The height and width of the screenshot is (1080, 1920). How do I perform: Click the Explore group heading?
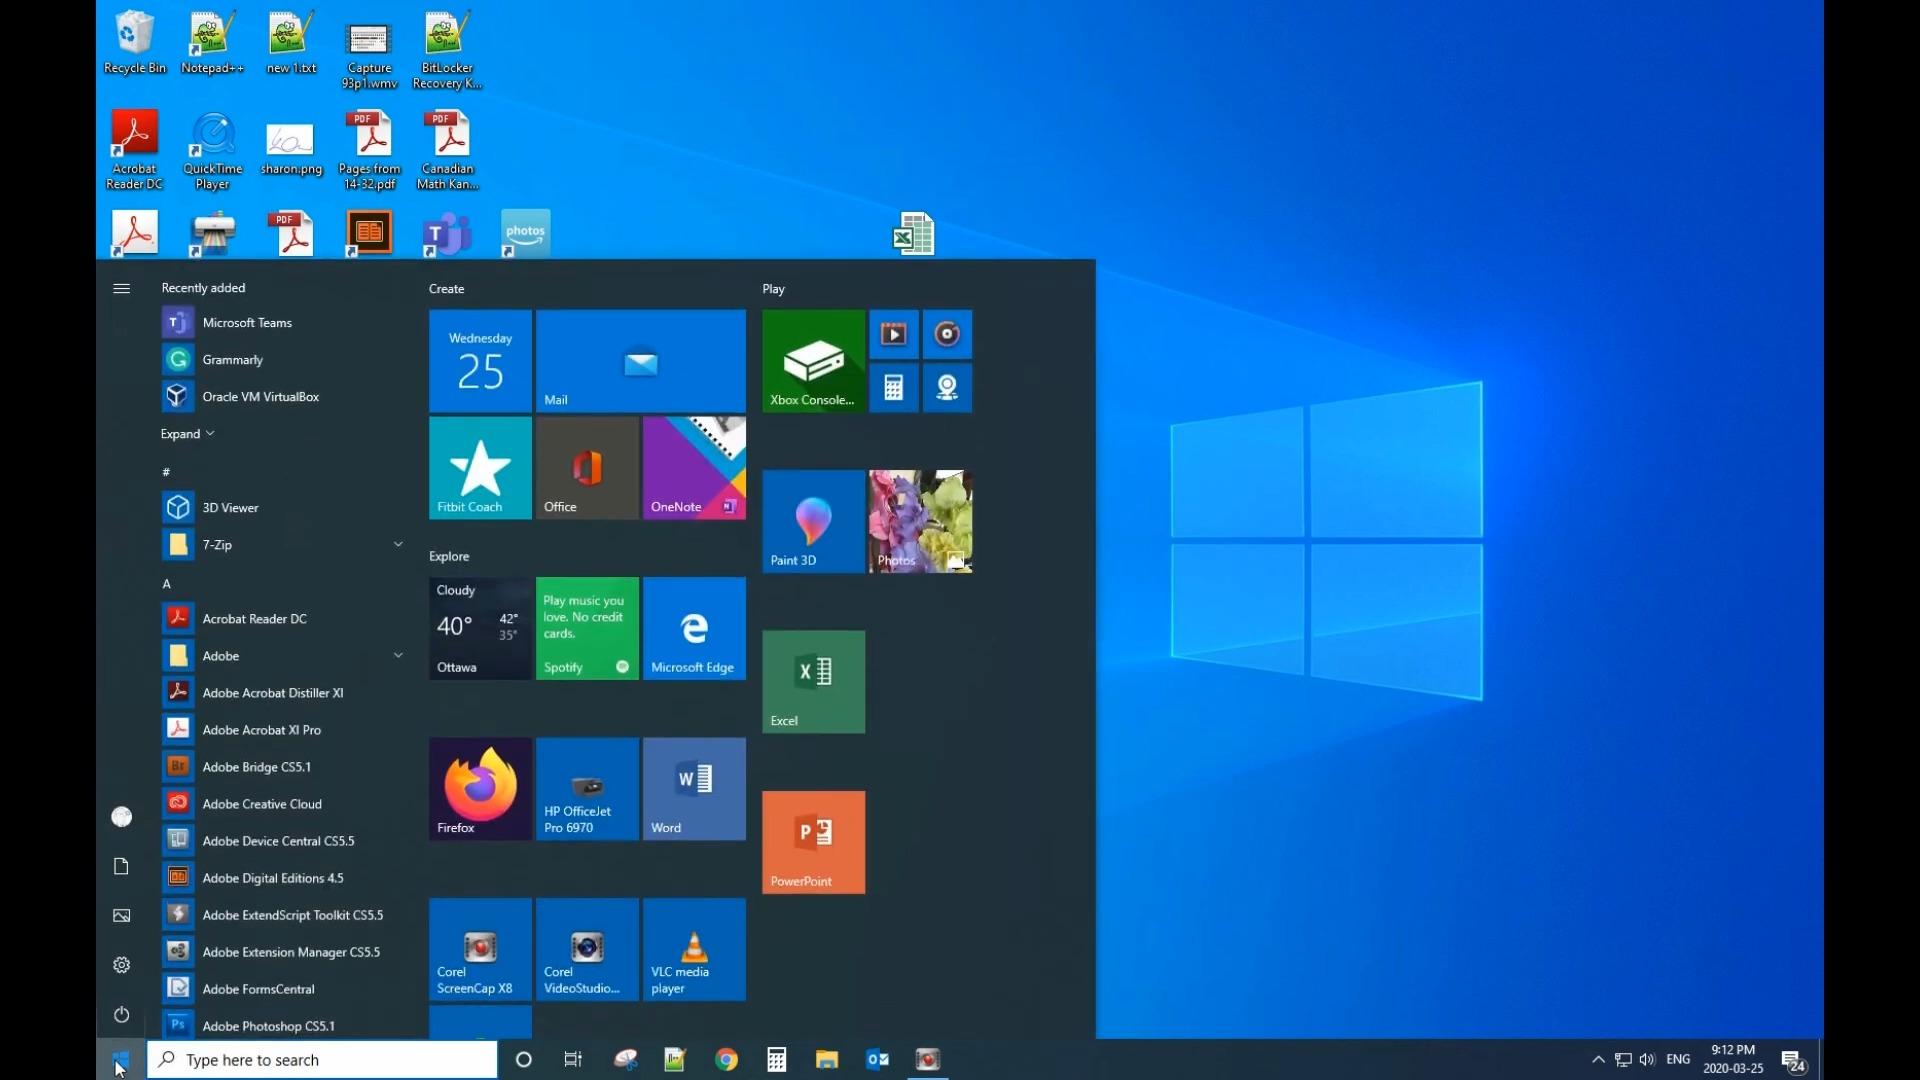(448, 557)
